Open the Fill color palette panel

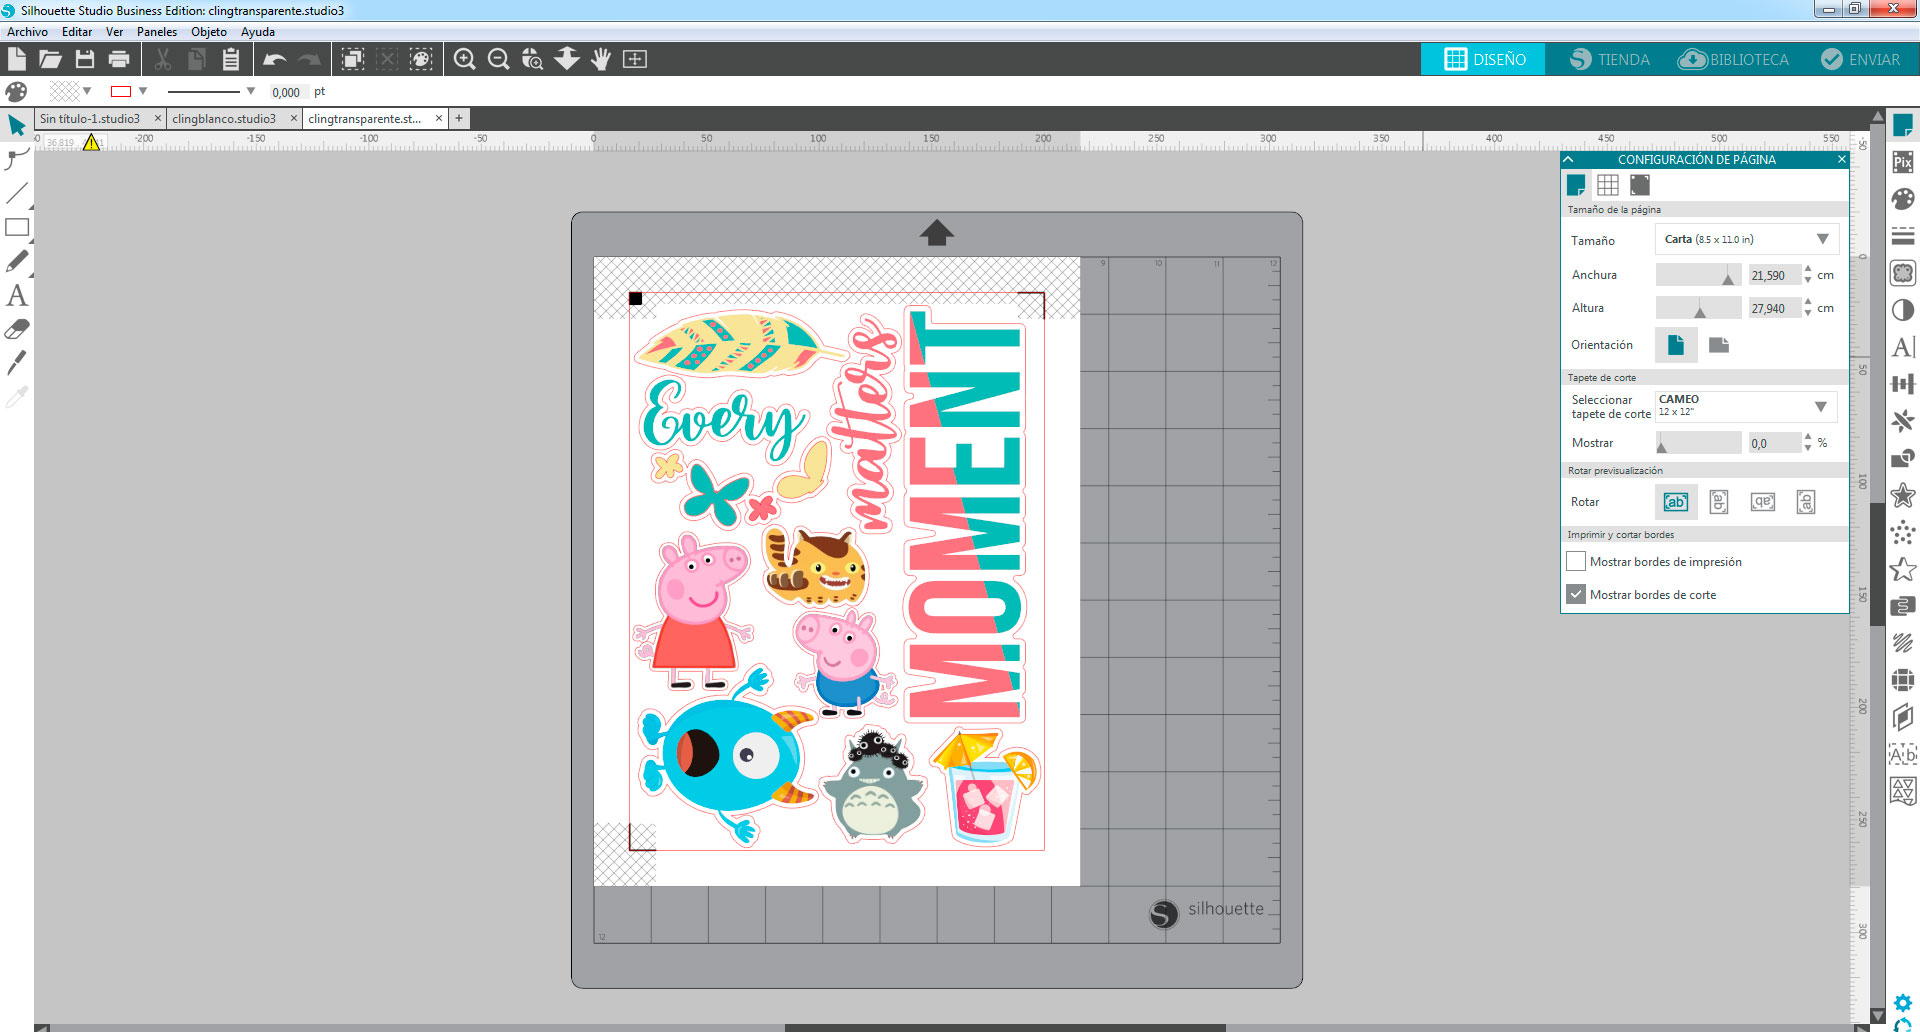(1903, 199)
